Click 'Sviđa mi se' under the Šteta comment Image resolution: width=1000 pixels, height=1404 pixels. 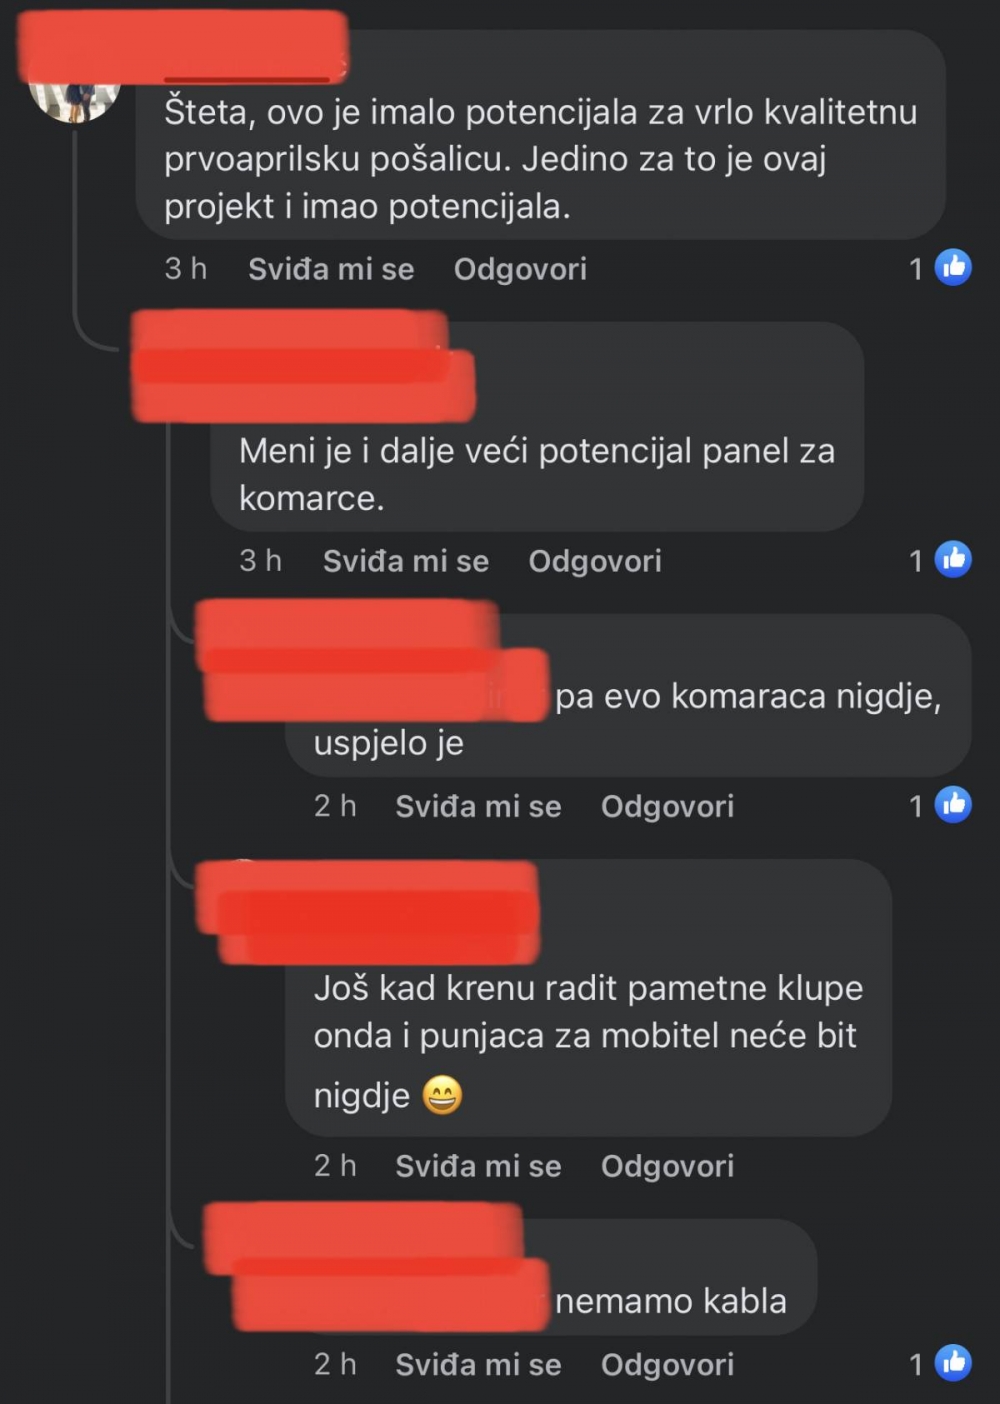[331, 269]
